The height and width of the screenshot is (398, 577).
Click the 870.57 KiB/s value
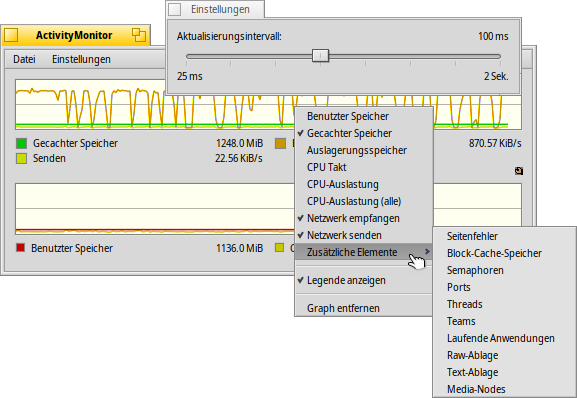495,143
